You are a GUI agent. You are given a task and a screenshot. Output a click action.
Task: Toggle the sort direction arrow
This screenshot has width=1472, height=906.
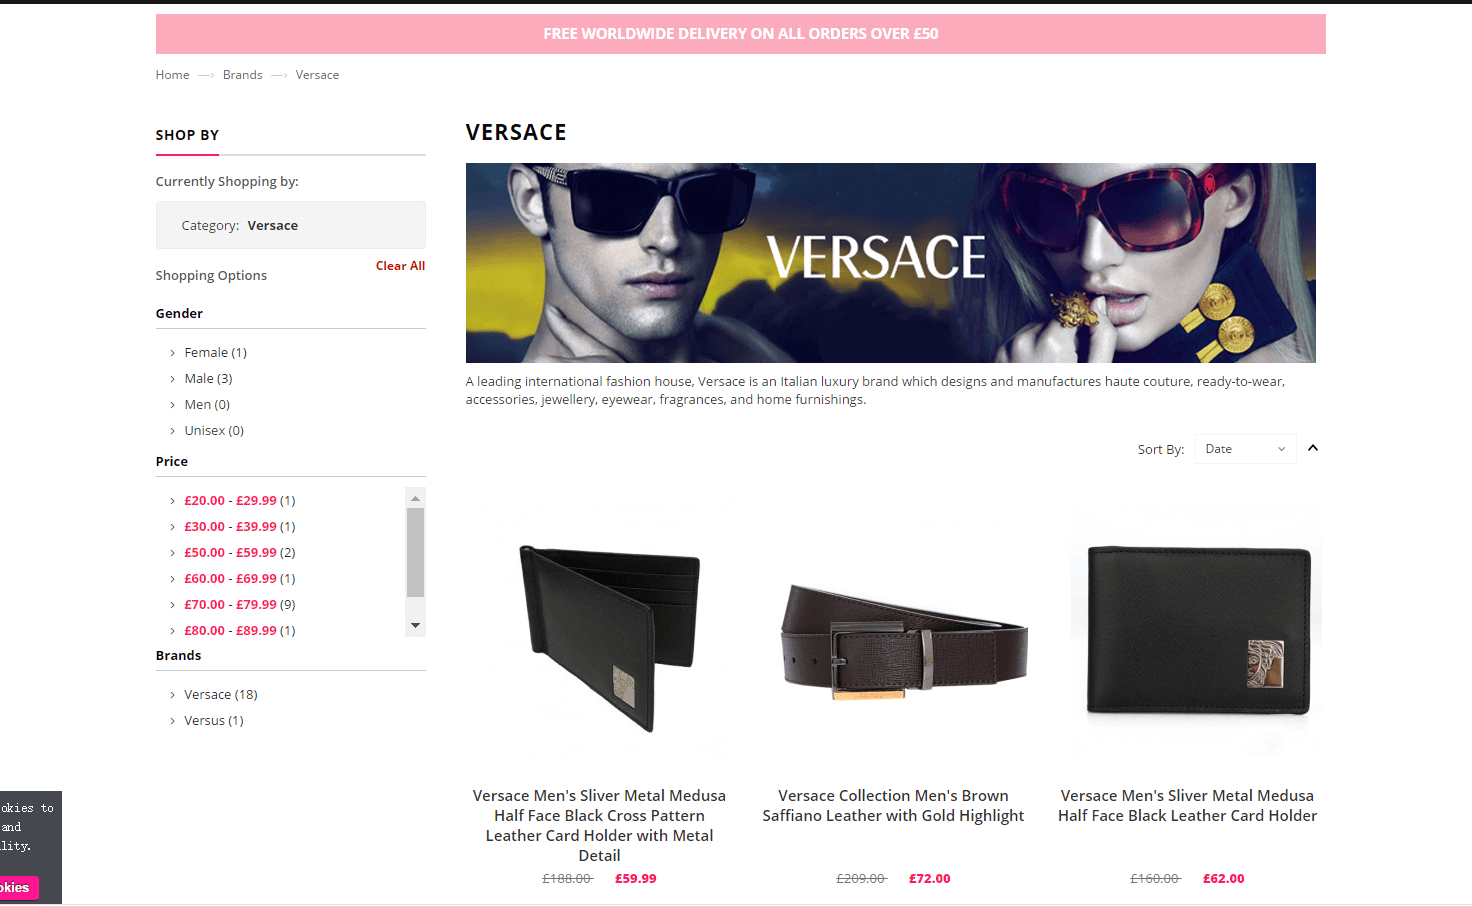pos(1313,448)
